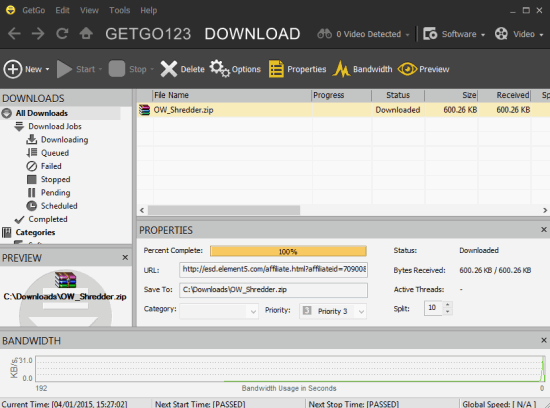The image size is (550, 408).
Task: Select the Pending filter
Action: tap(55, 193)
